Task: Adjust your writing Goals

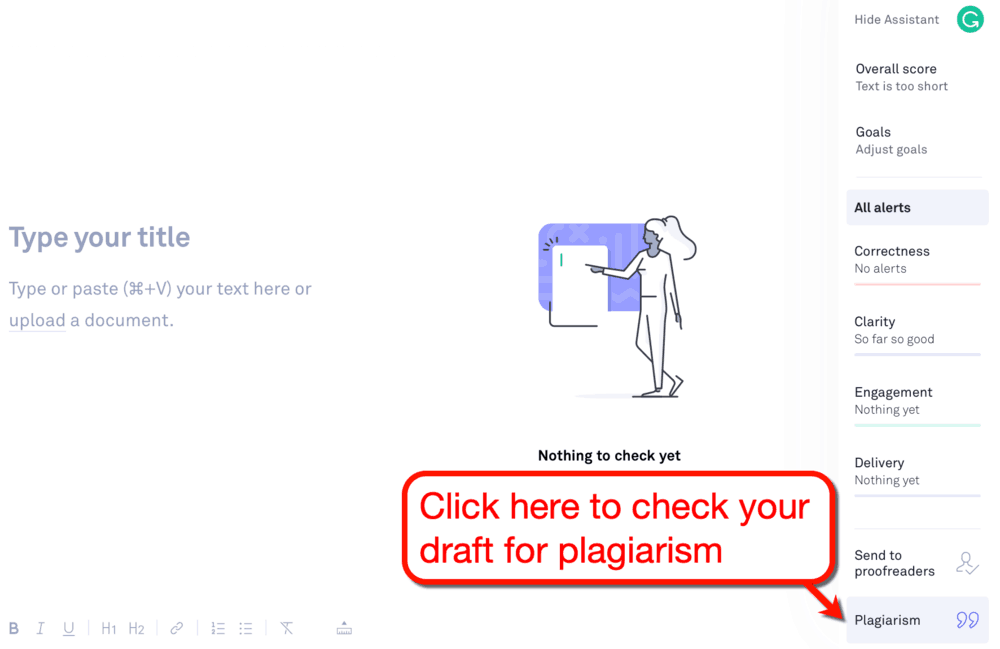Action: (x=873, y=132)
